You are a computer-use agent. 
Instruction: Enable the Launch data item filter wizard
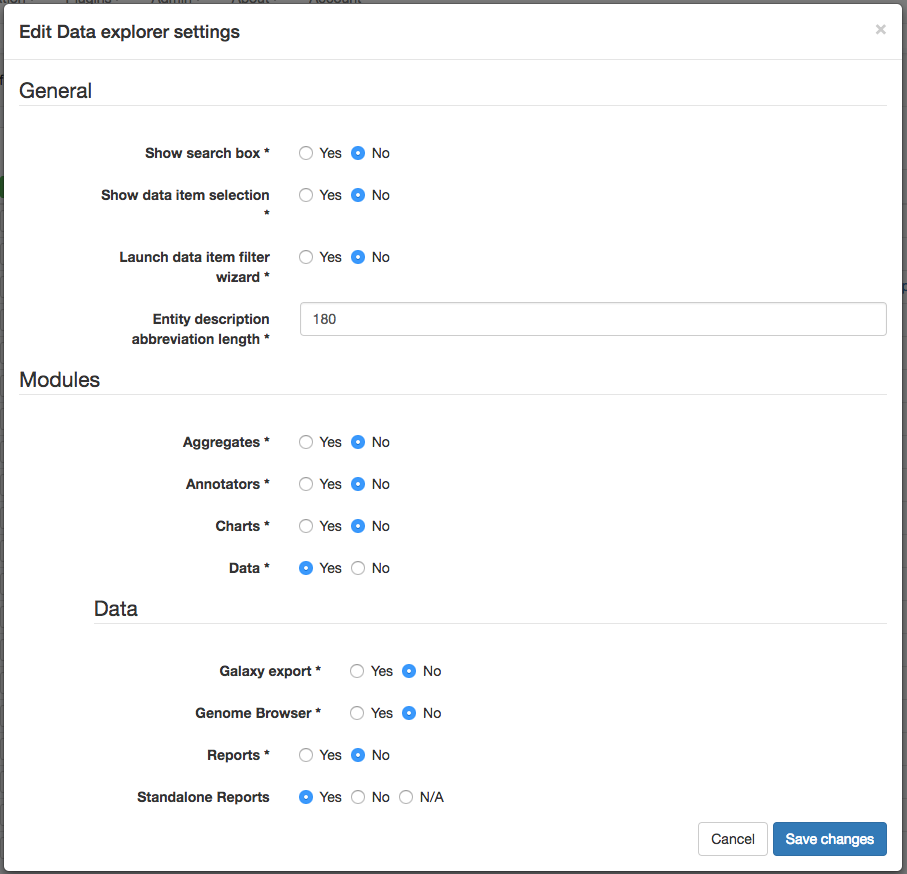[x=306, y=257]
